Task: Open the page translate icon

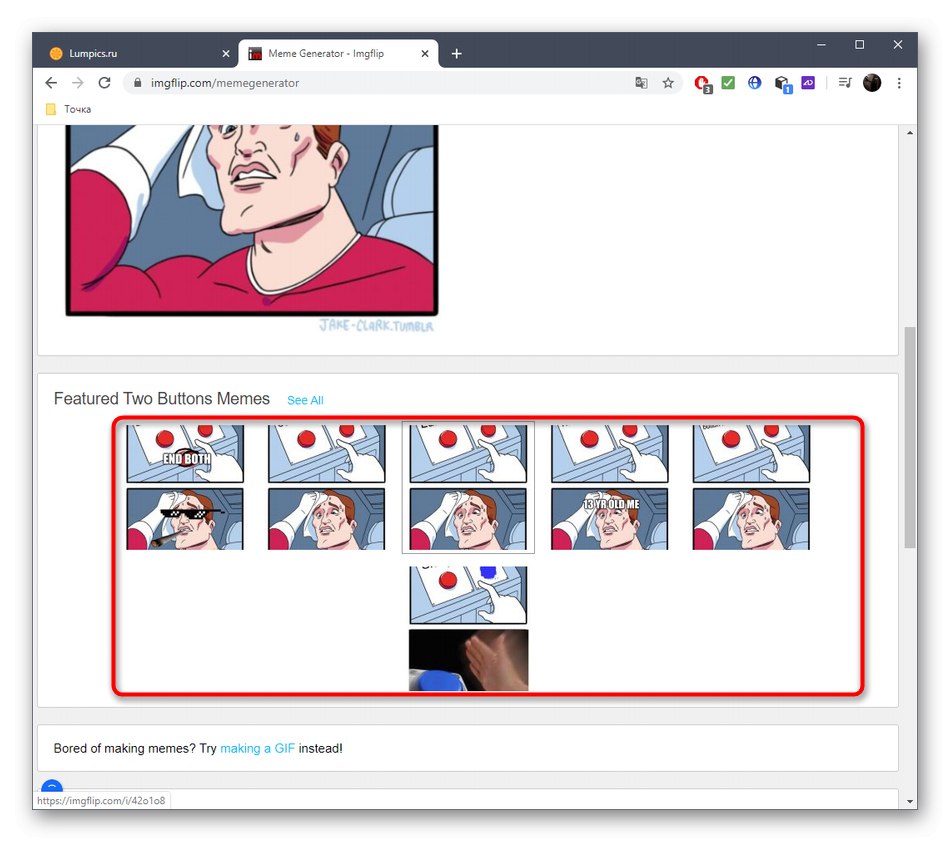Action: pos(641,83)
